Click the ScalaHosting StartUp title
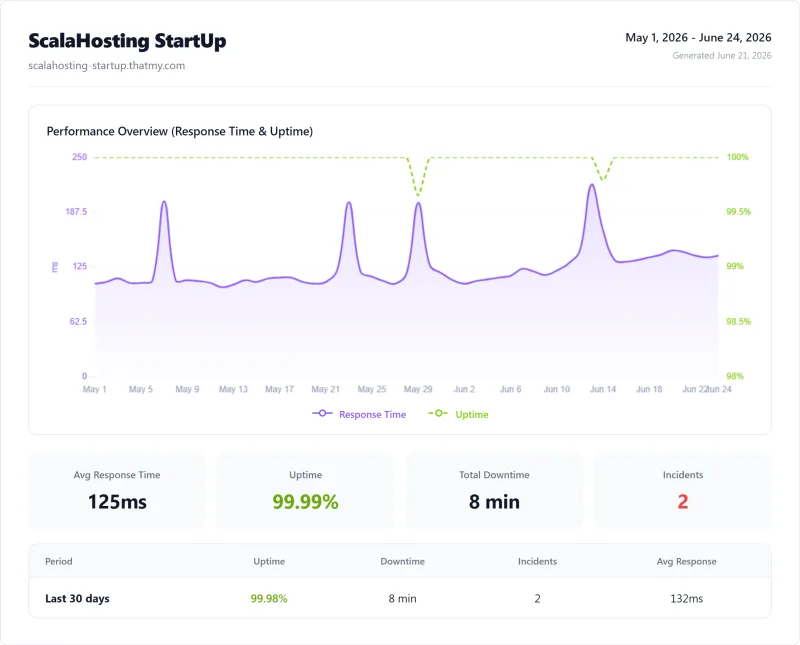Image resolution: width=800 pixels, height=645 pixels. tap(127, 41)
